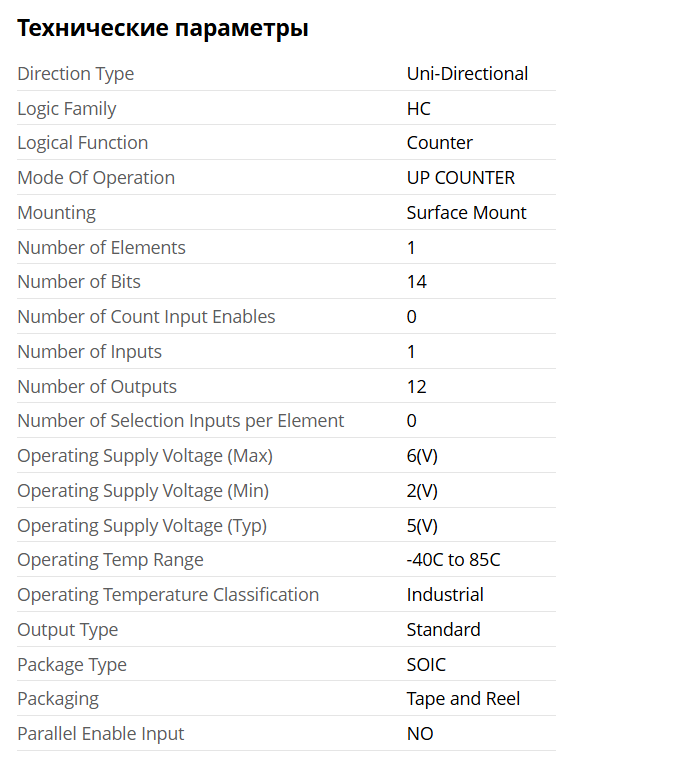695x760 pixels.
Task: Click "Number of Selection Inputs per Element" label
Action: (180, 421)
